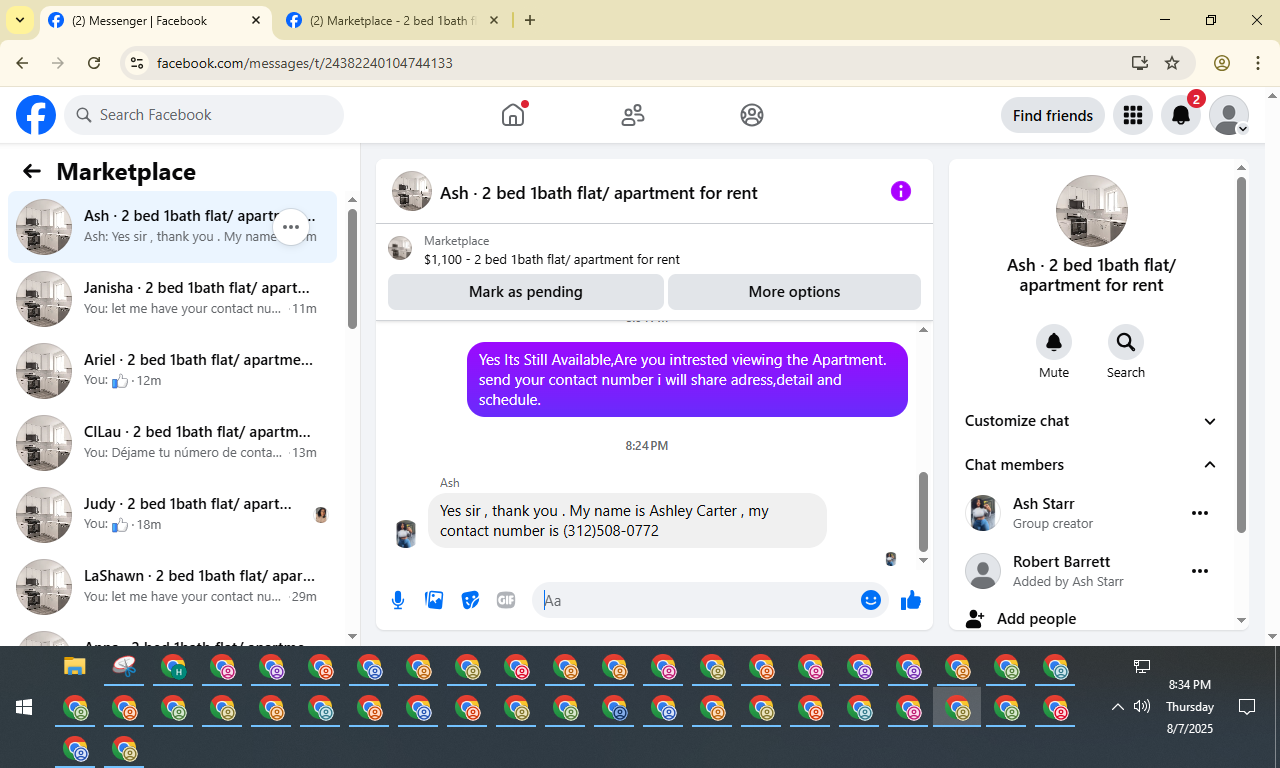
Task: Open the taskbar clock and calendar
Action: (1190, 707)
